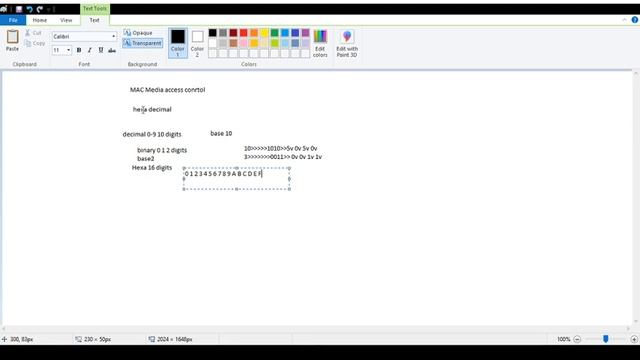Toggle Italic text formatting

point(90,50)
